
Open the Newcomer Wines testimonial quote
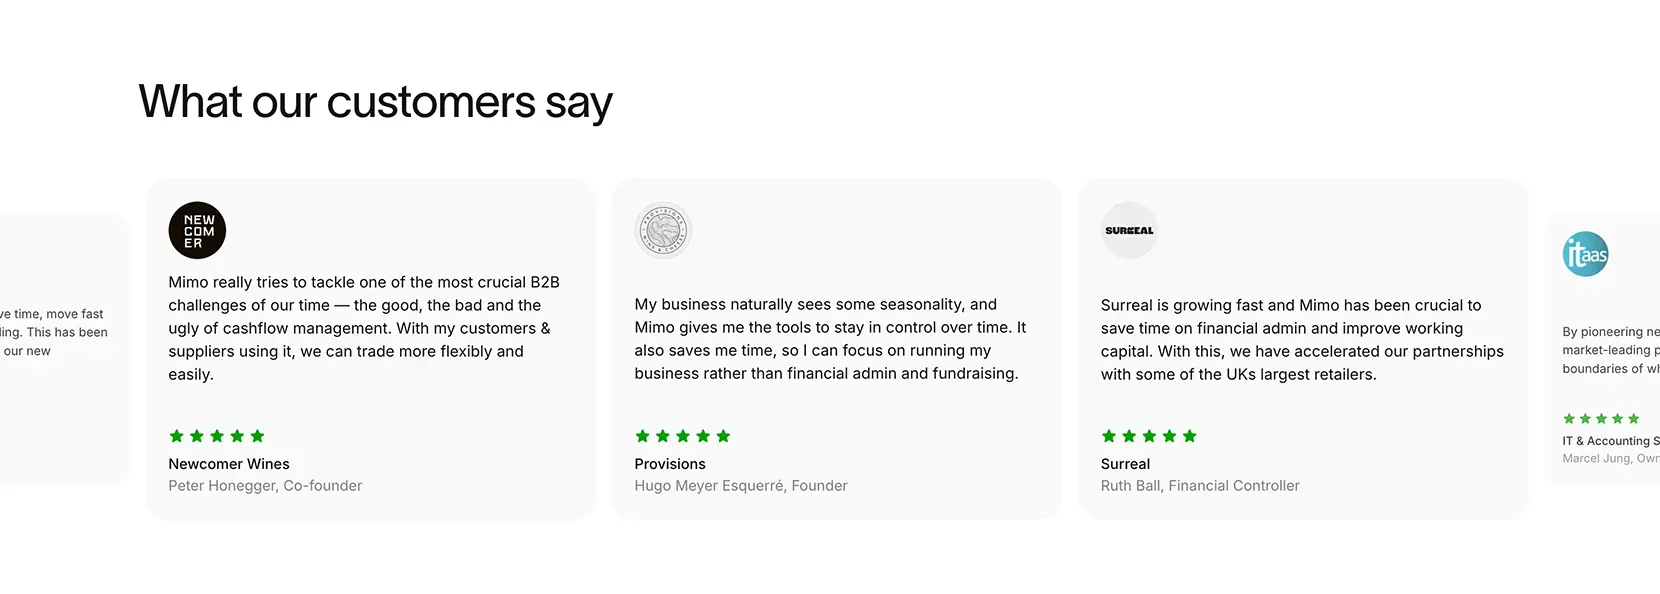coord(365,328)
